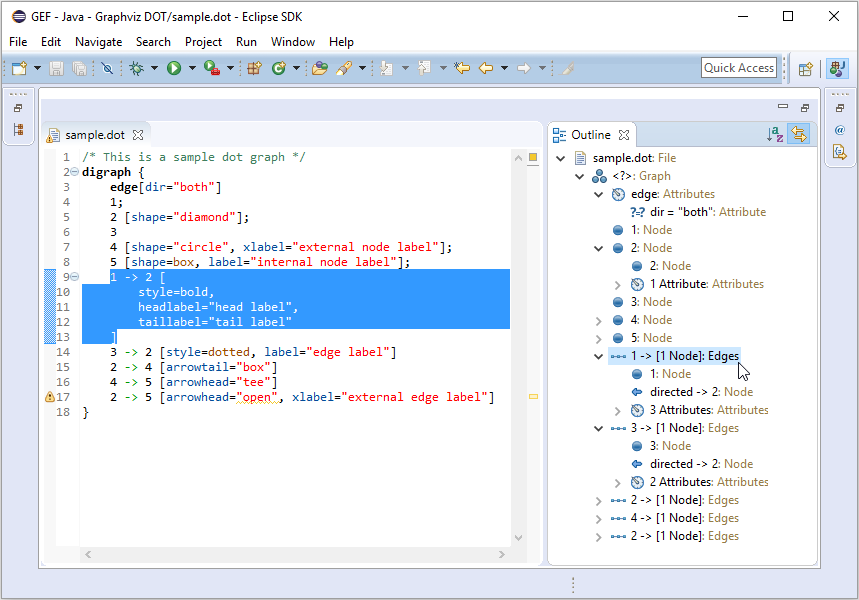The height and width of the screenshot is (600, 859).
Task: Click the Quick Access input field
Action: point(739,68)
